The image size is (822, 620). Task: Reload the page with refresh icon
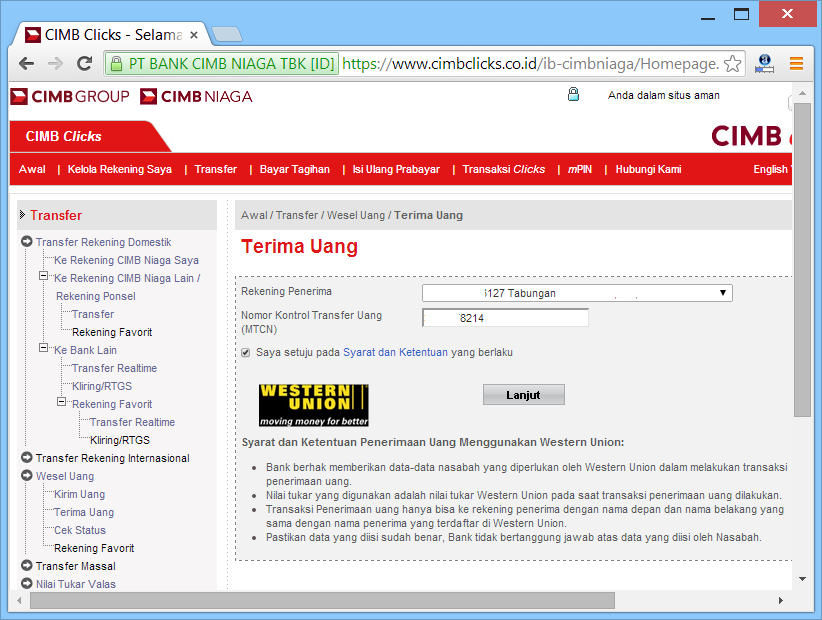tap(84, 64)
